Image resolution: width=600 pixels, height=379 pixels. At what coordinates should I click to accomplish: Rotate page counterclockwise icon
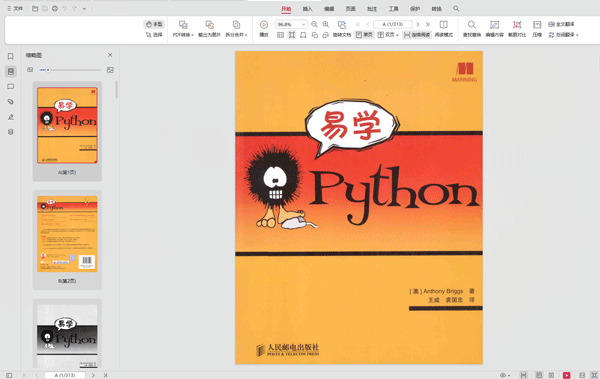[315, 35]
